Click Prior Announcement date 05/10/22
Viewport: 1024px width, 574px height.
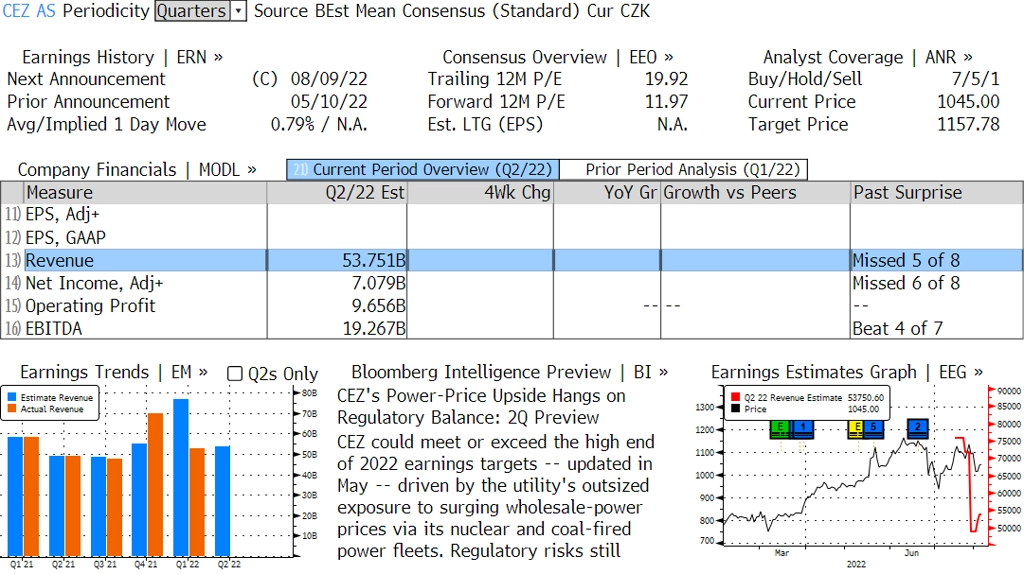tap(329, 102)
